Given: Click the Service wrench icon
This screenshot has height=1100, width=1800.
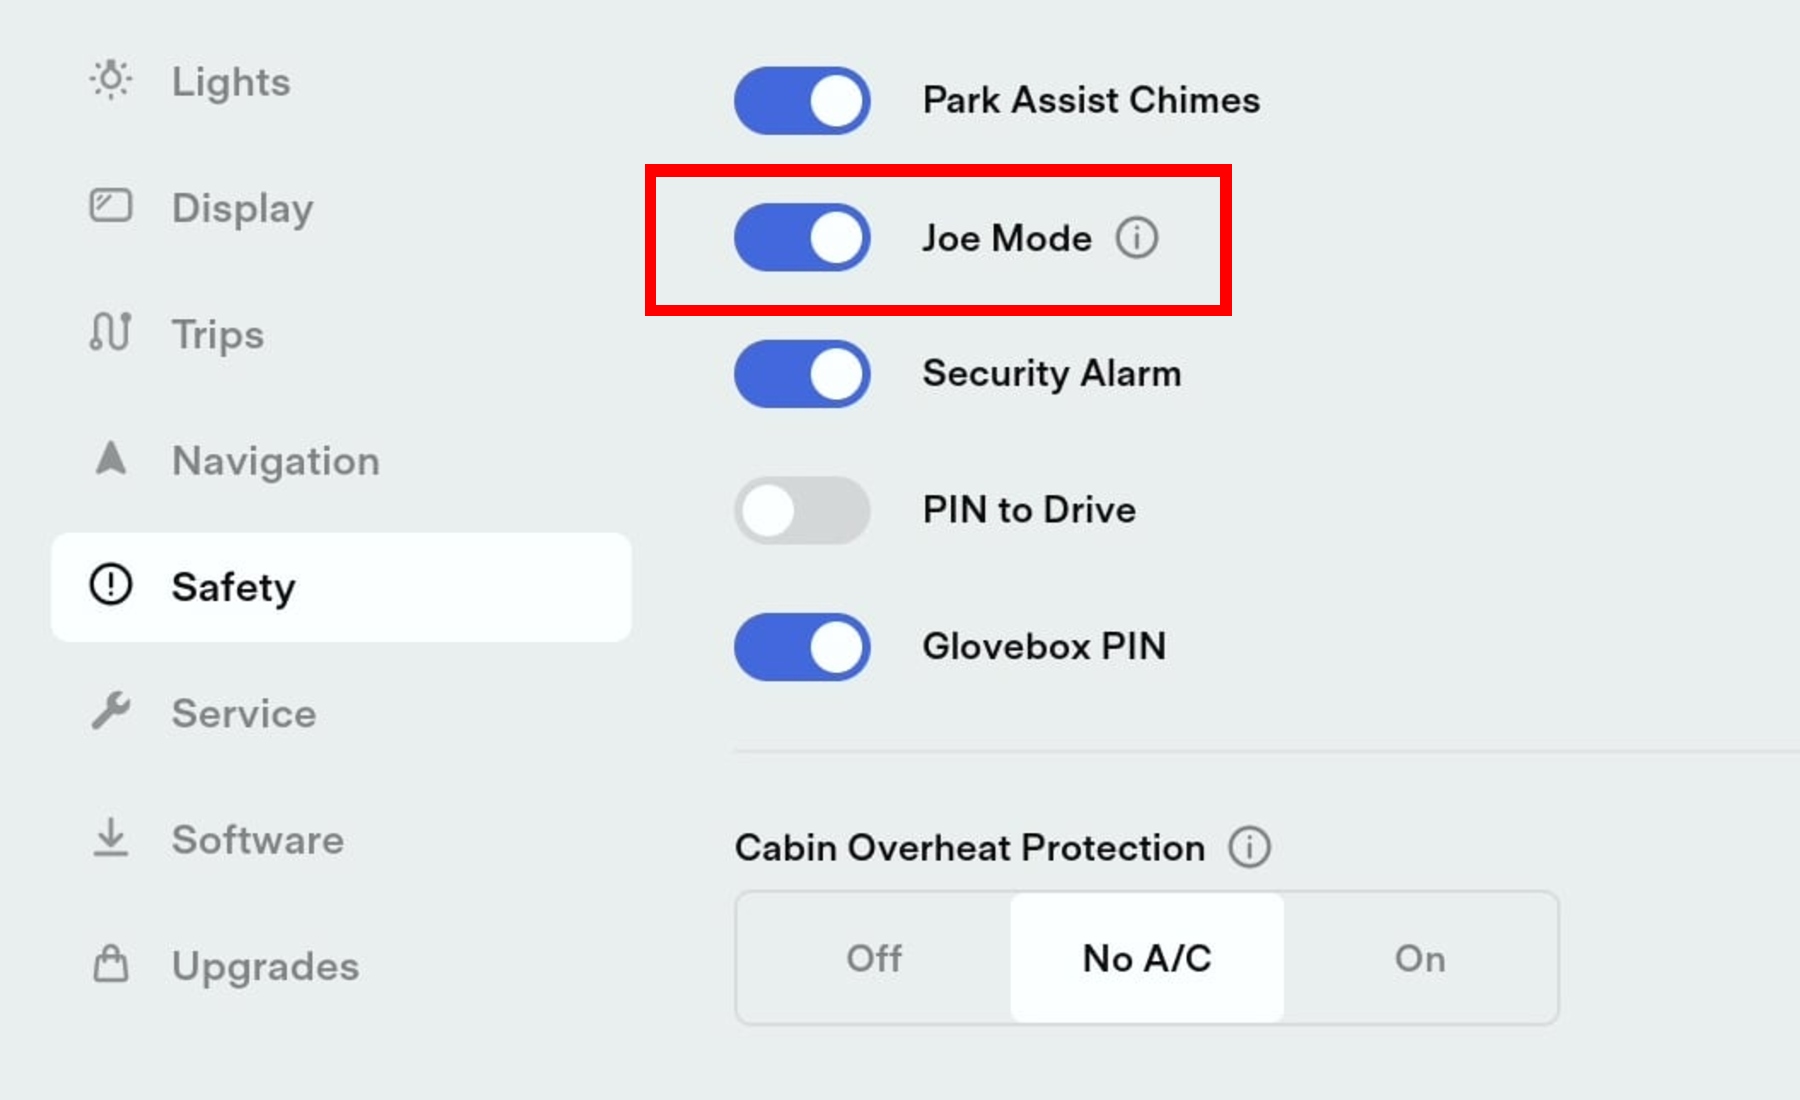Looking at the screenshot, I should point(110,711).
